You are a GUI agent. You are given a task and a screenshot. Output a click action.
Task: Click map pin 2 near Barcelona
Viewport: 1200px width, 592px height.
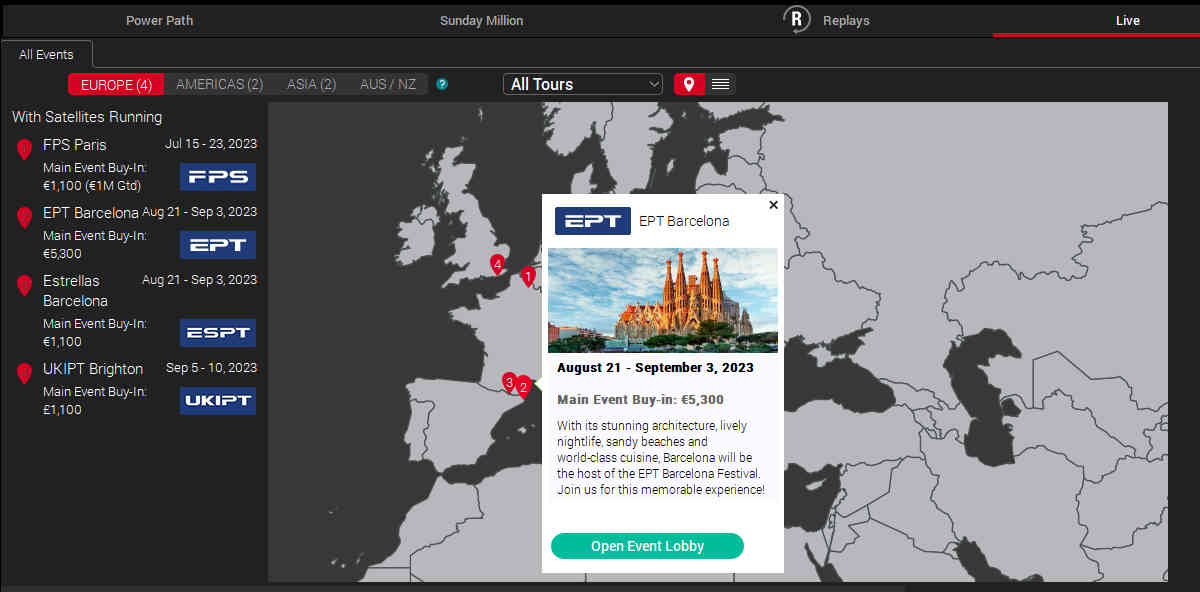pos(523,387)
